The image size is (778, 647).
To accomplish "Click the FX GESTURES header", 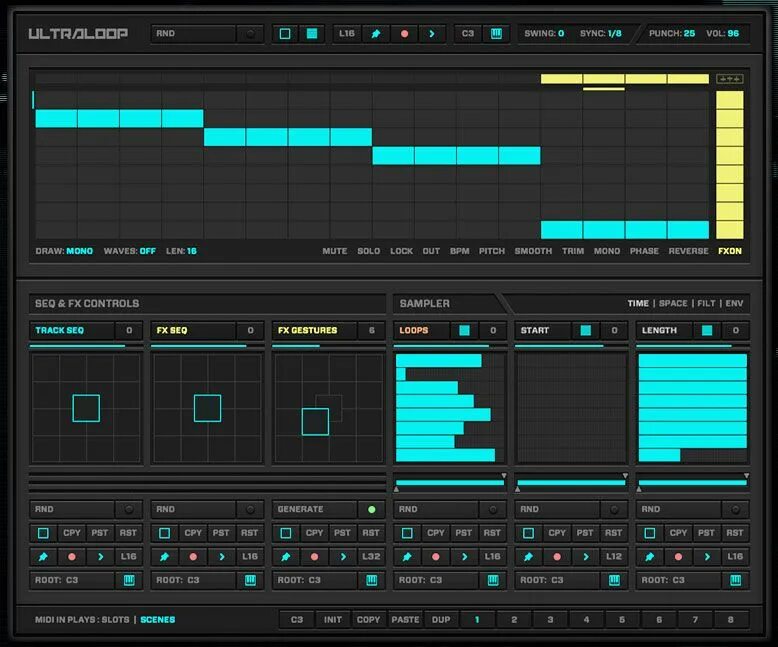I will (x=315, y=330).
